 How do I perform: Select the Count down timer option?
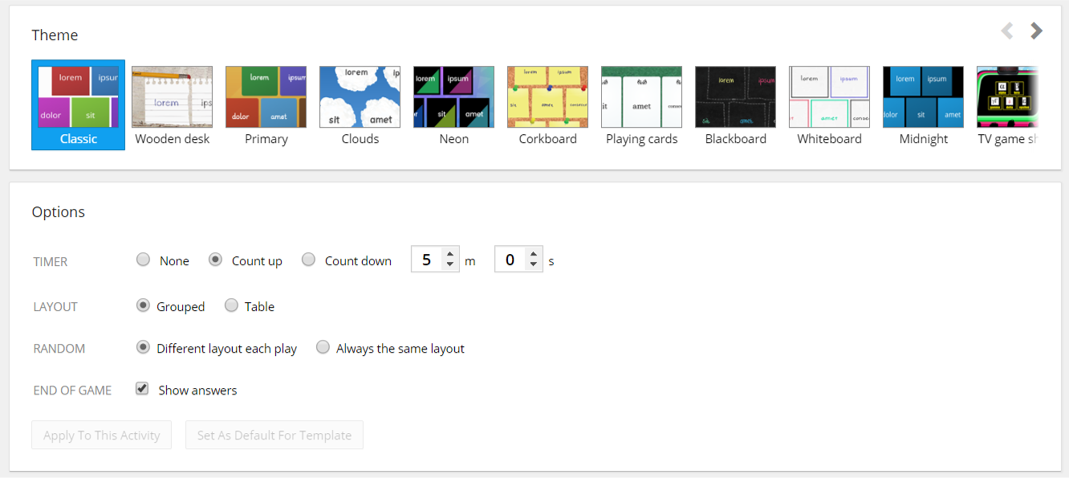coord(309,260)
